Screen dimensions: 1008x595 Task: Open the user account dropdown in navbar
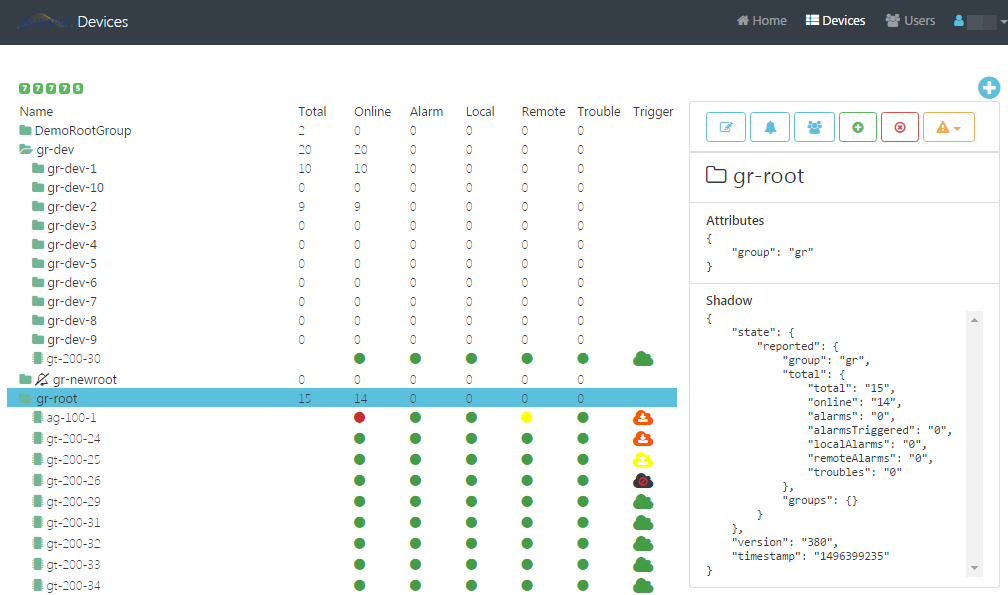(980, 21)
